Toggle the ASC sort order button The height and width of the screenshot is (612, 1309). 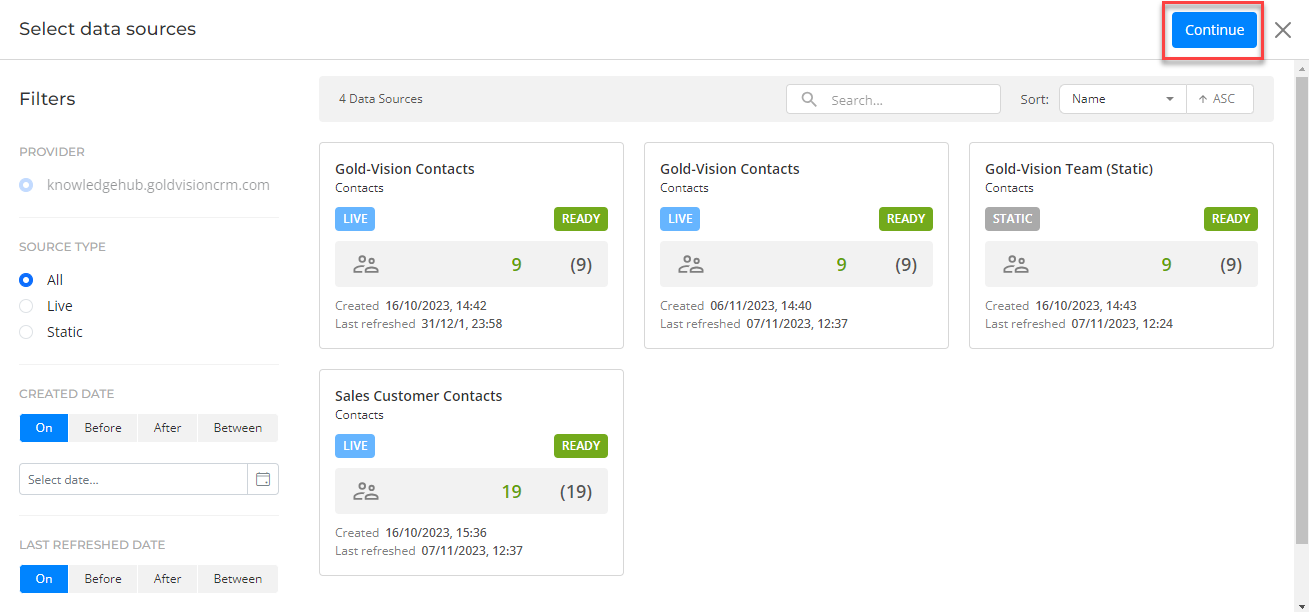coord(1220,99)
